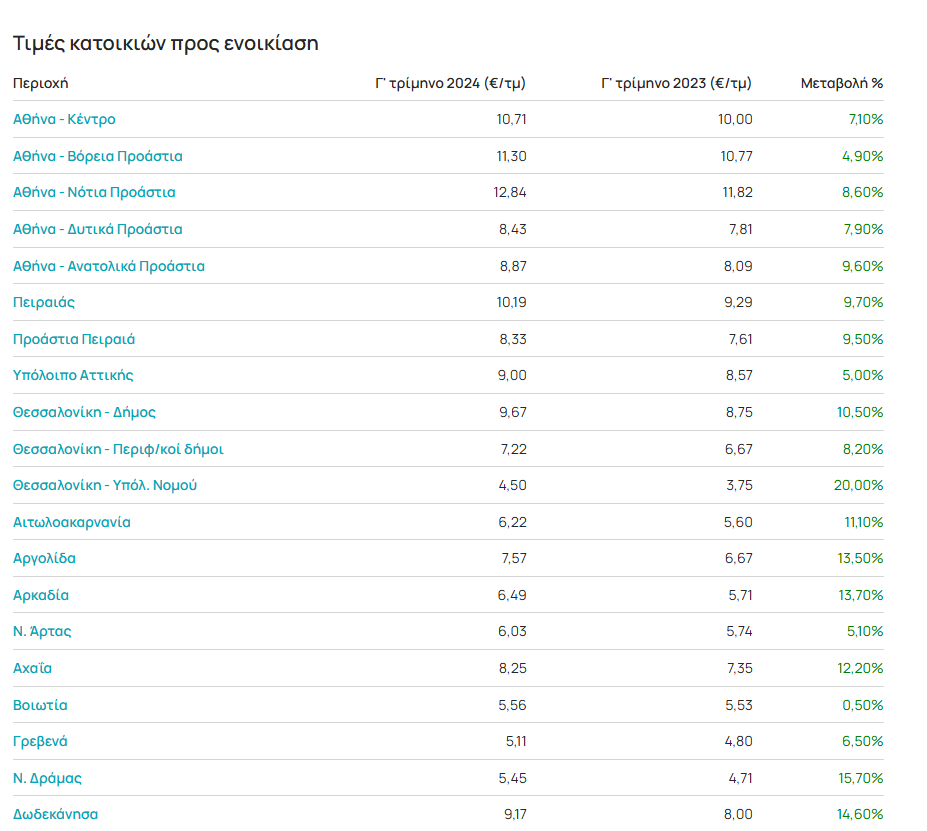Select the Βοιωτία region link
Image resolution: width=927 pixels, height=831 pixels.
coord(40,705)
